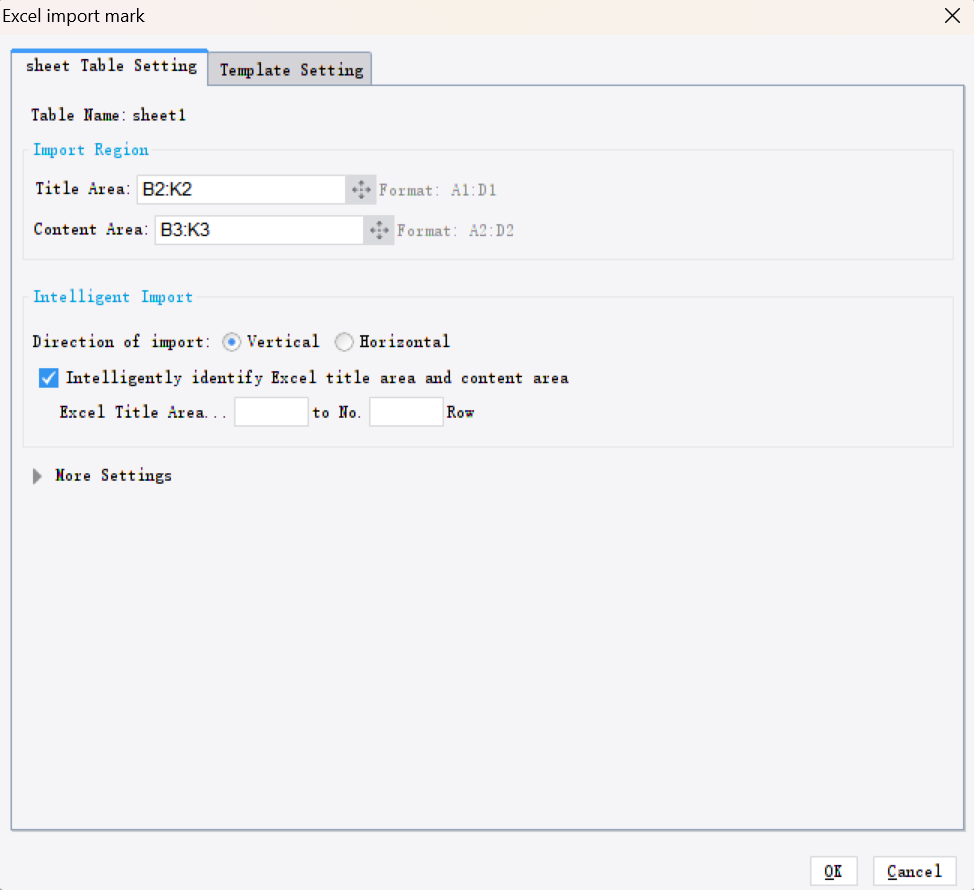
Task: Click the Excel Title Area start row field
Action: 271,412
